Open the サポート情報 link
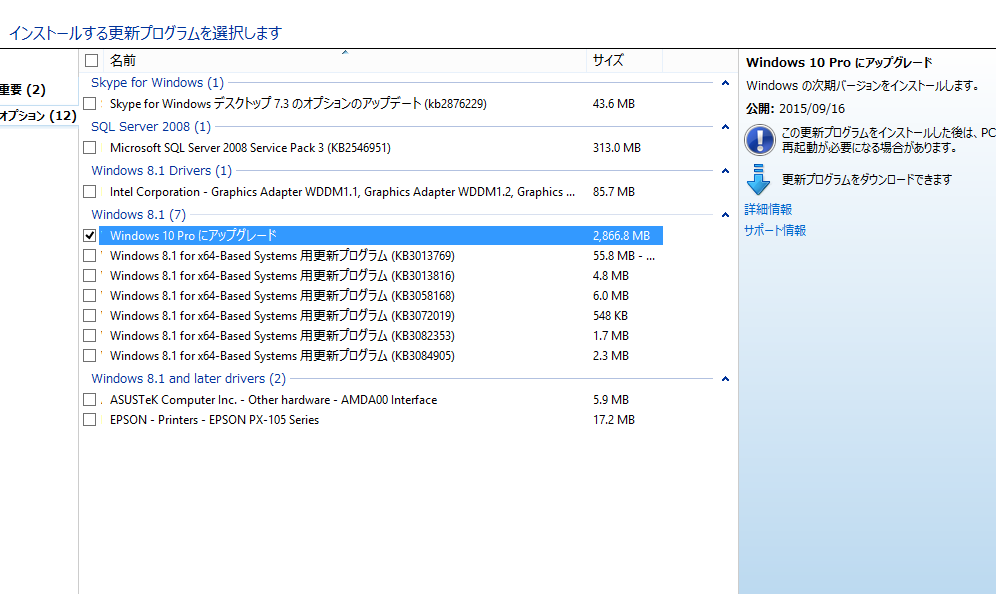 point(775,230)
